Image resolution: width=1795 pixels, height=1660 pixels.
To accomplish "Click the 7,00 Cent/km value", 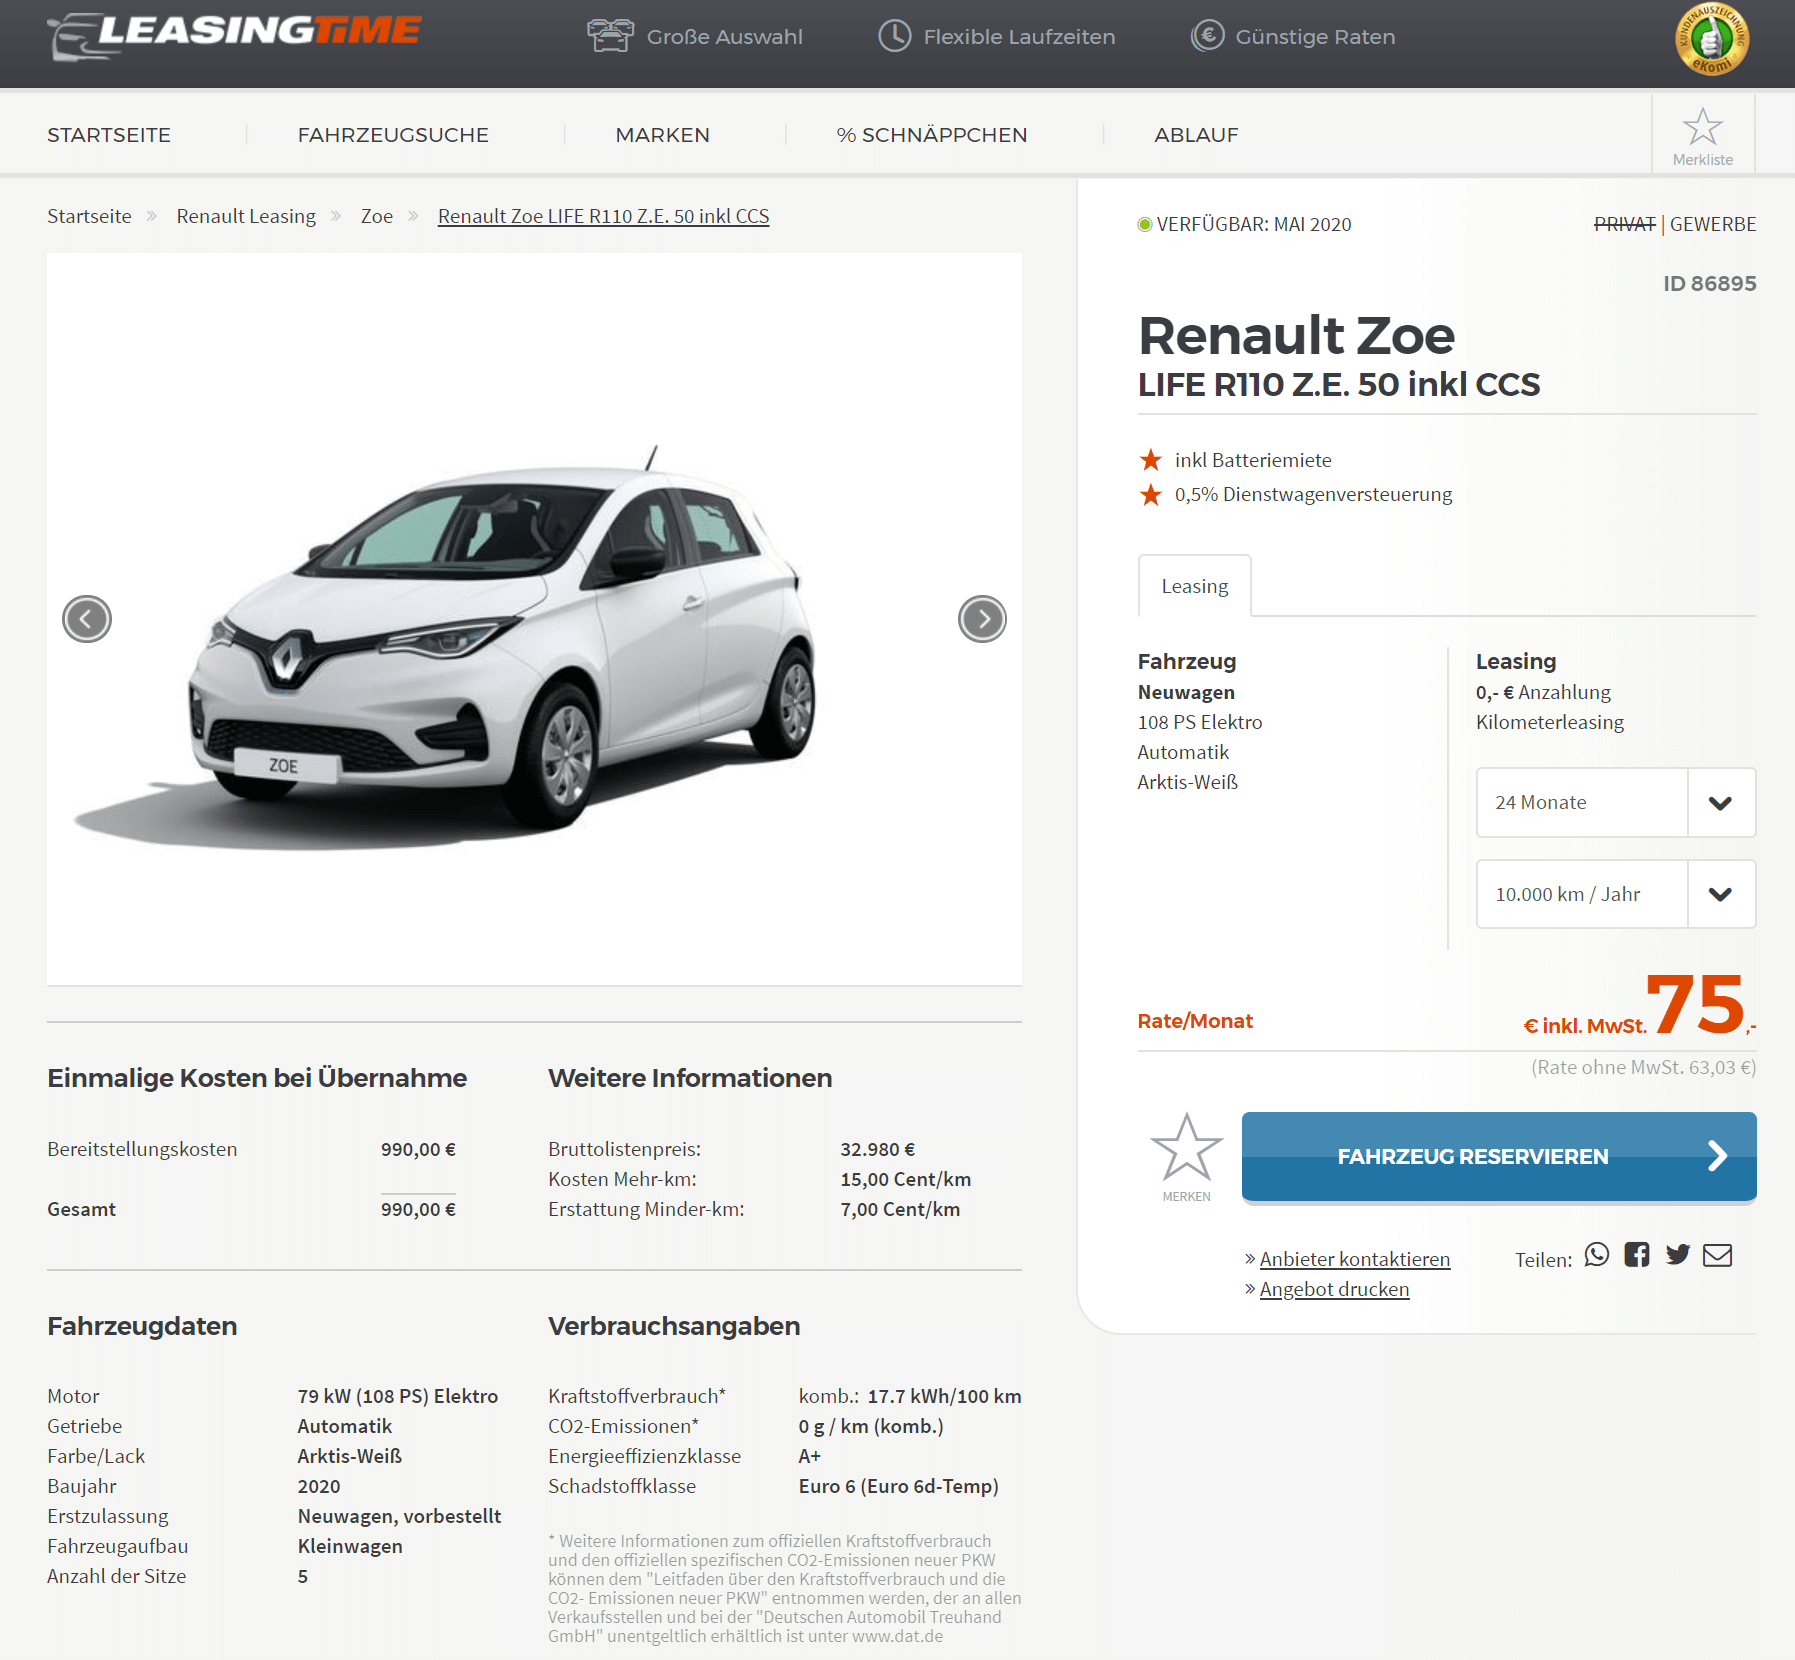I will click(900, 1209).
